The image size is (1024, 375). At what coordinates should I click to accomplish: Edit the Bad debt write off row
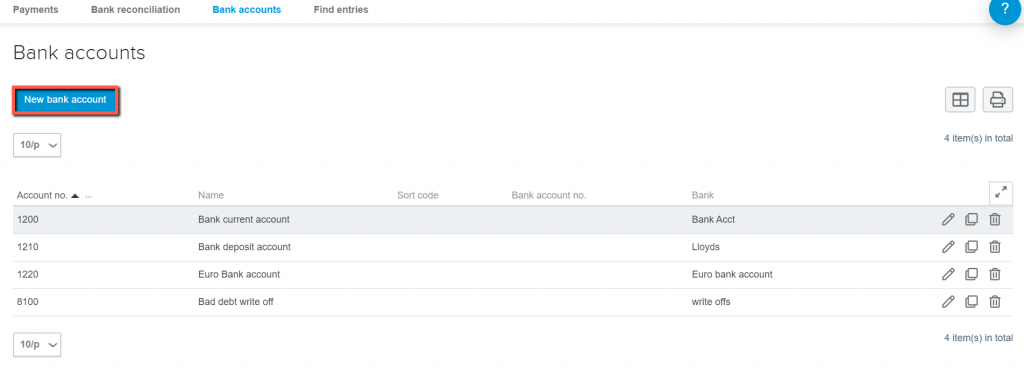[x=948, y=302]
